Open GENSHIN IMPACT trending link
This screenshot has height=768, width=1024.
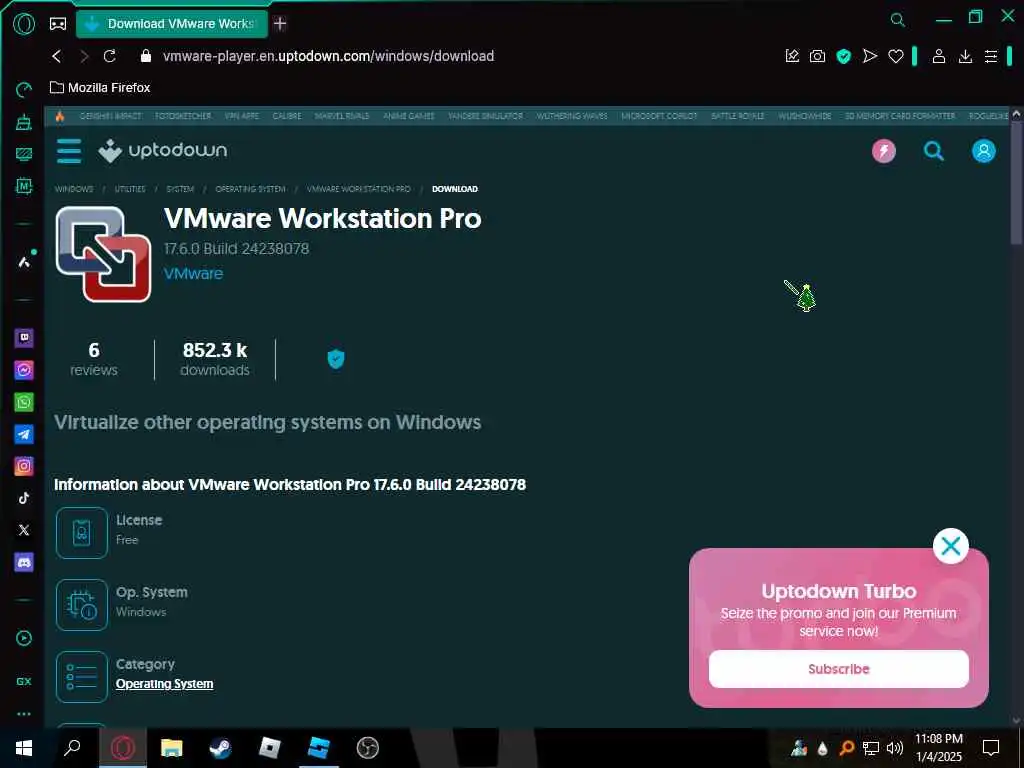tap(110, 116)
